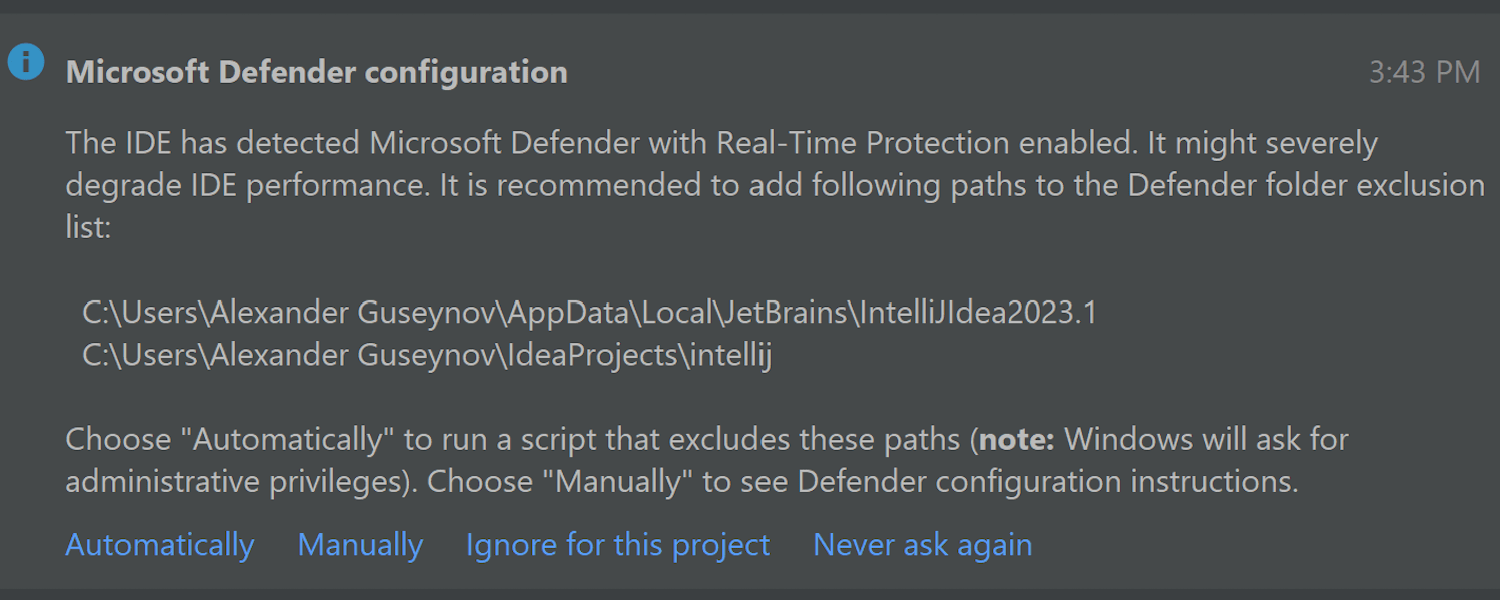Viewport: 1500px width, 600px height.
Task: Open Manually to view Defender configuration instructions
Action: (x=359, y=545)
